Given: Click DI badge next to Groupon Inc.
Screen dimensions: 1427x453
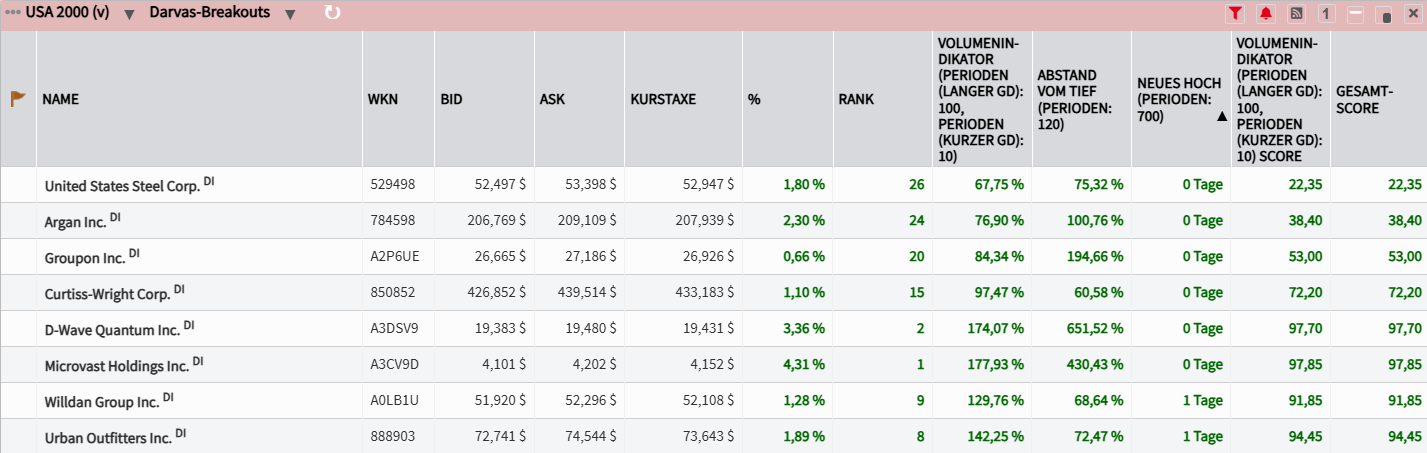Looking at the screenshot, I should 134,253.
